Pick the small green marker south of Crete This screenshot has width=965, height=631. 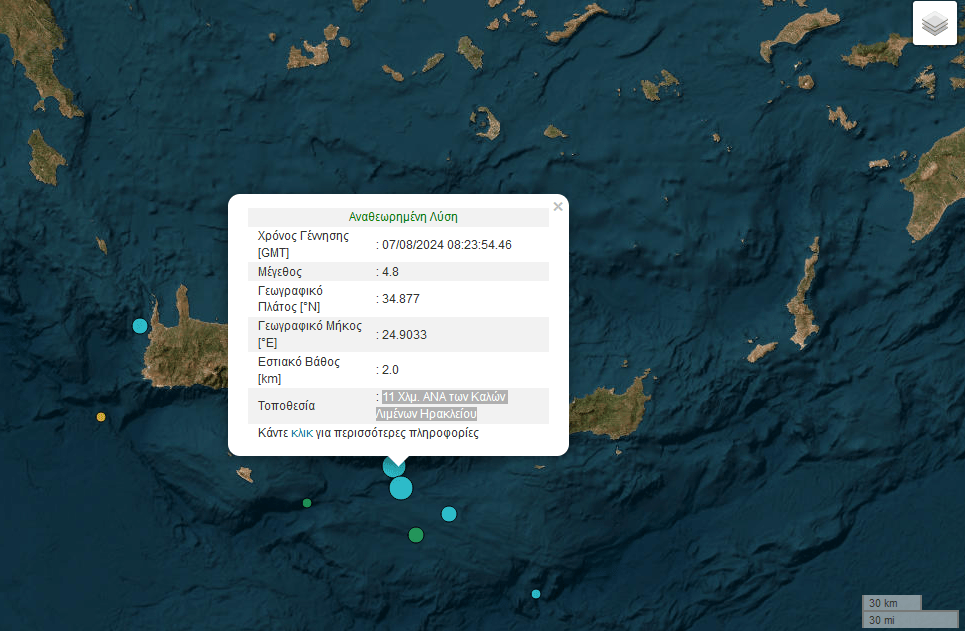307,503
